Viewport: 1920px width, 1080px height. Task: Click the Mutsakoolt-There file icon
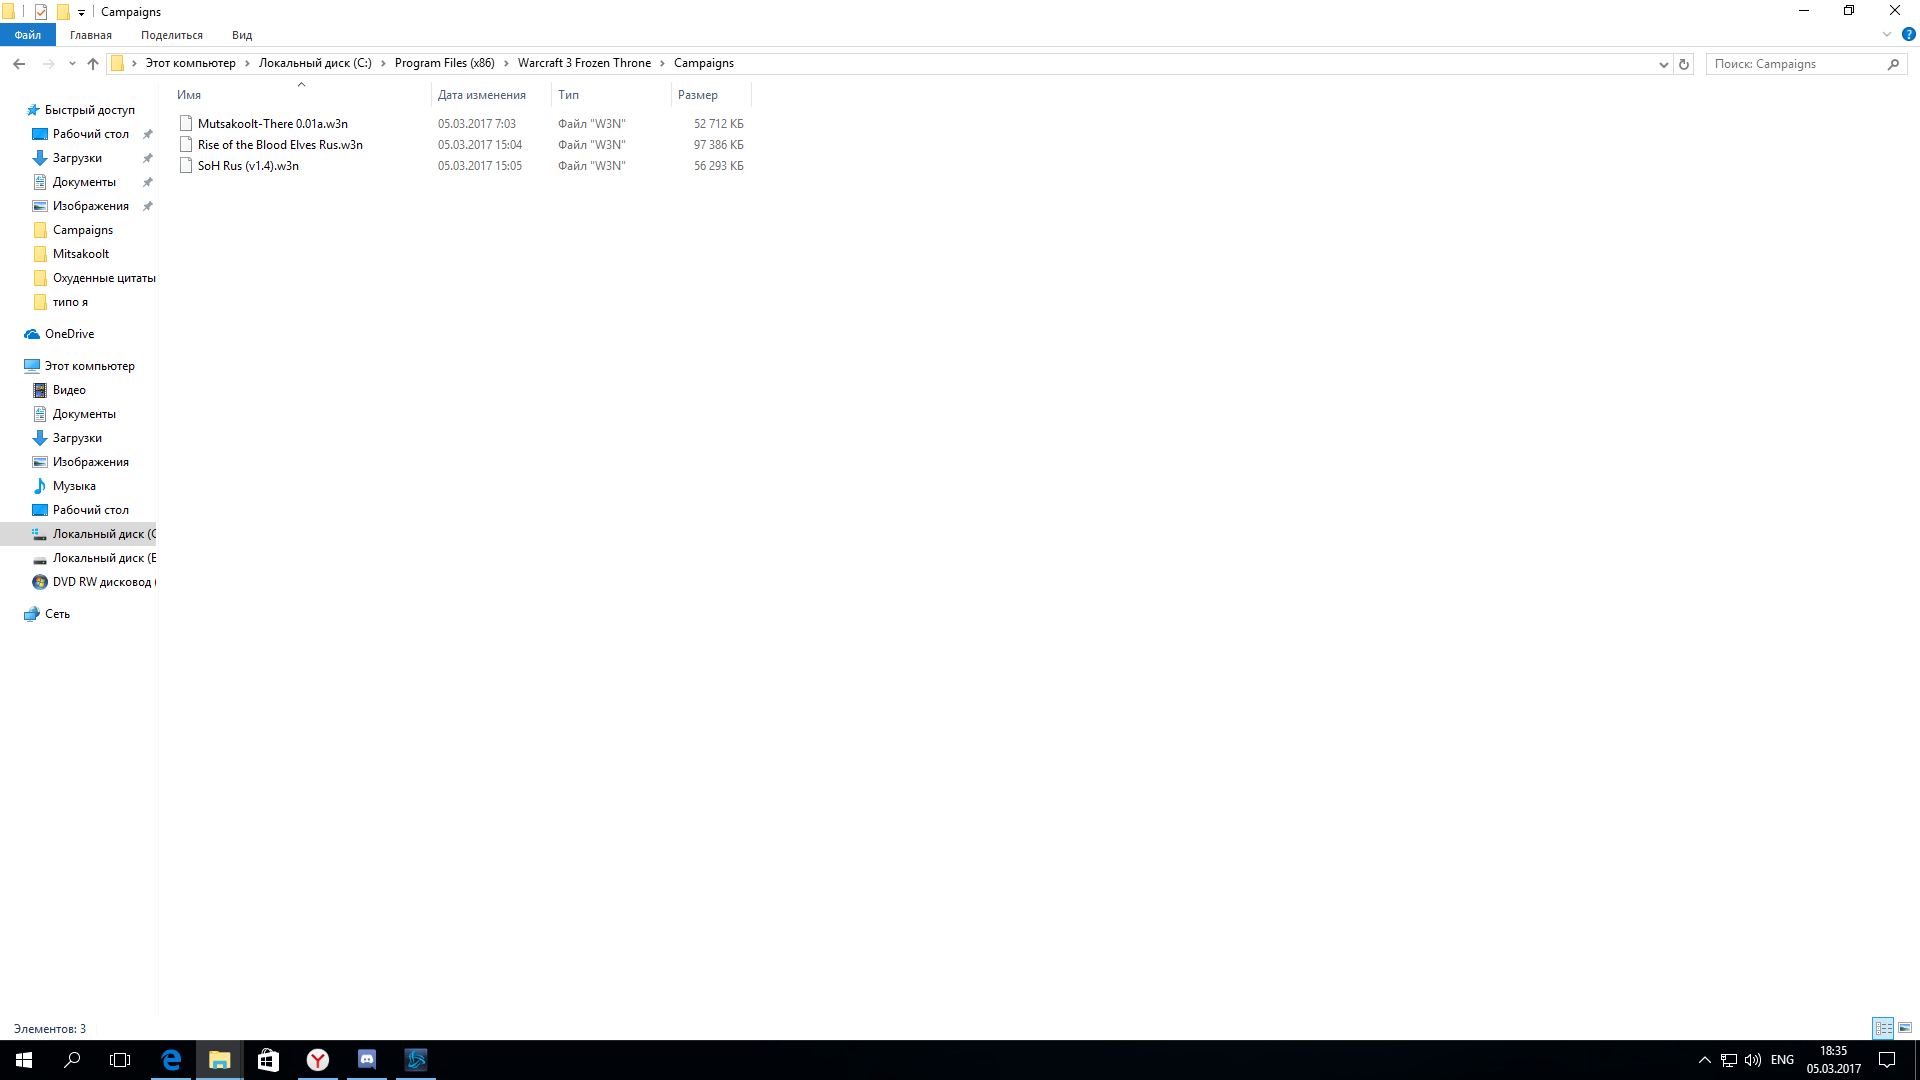point(186,124)
